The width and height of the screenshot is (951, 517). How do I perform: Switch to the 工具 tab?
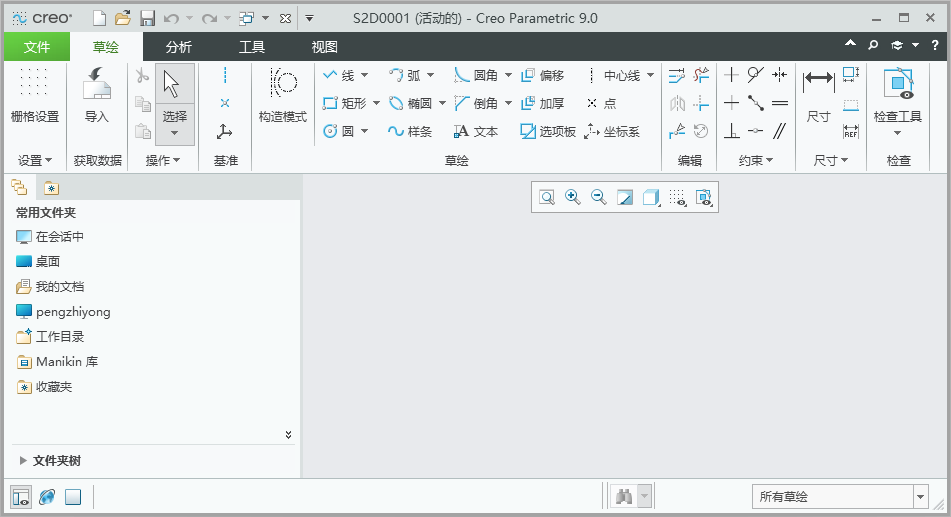coord(252,47)
